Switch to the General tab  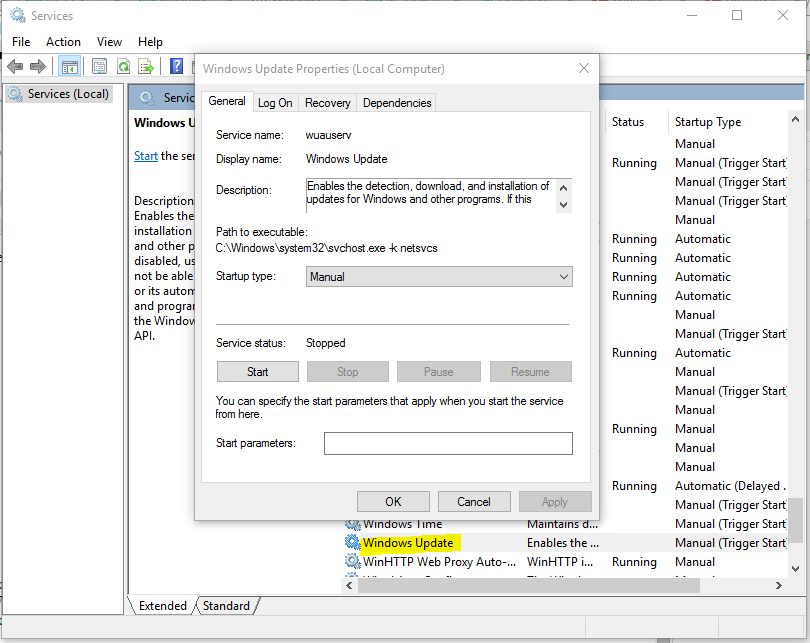point(227,101)
